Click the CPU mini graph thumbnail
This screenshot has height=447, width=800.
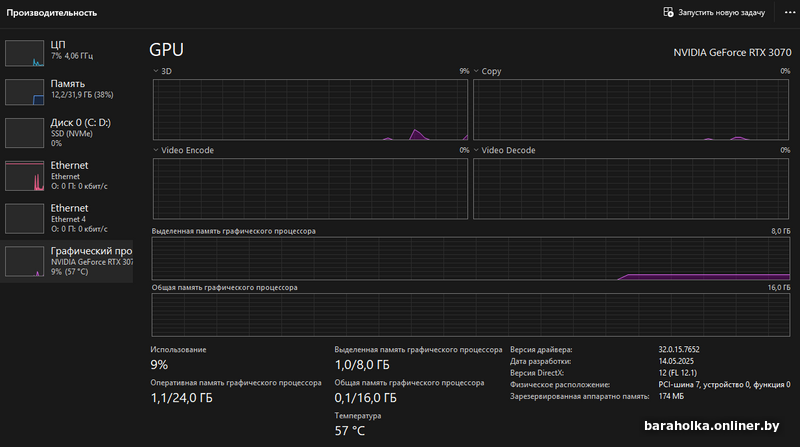[24, 53]
